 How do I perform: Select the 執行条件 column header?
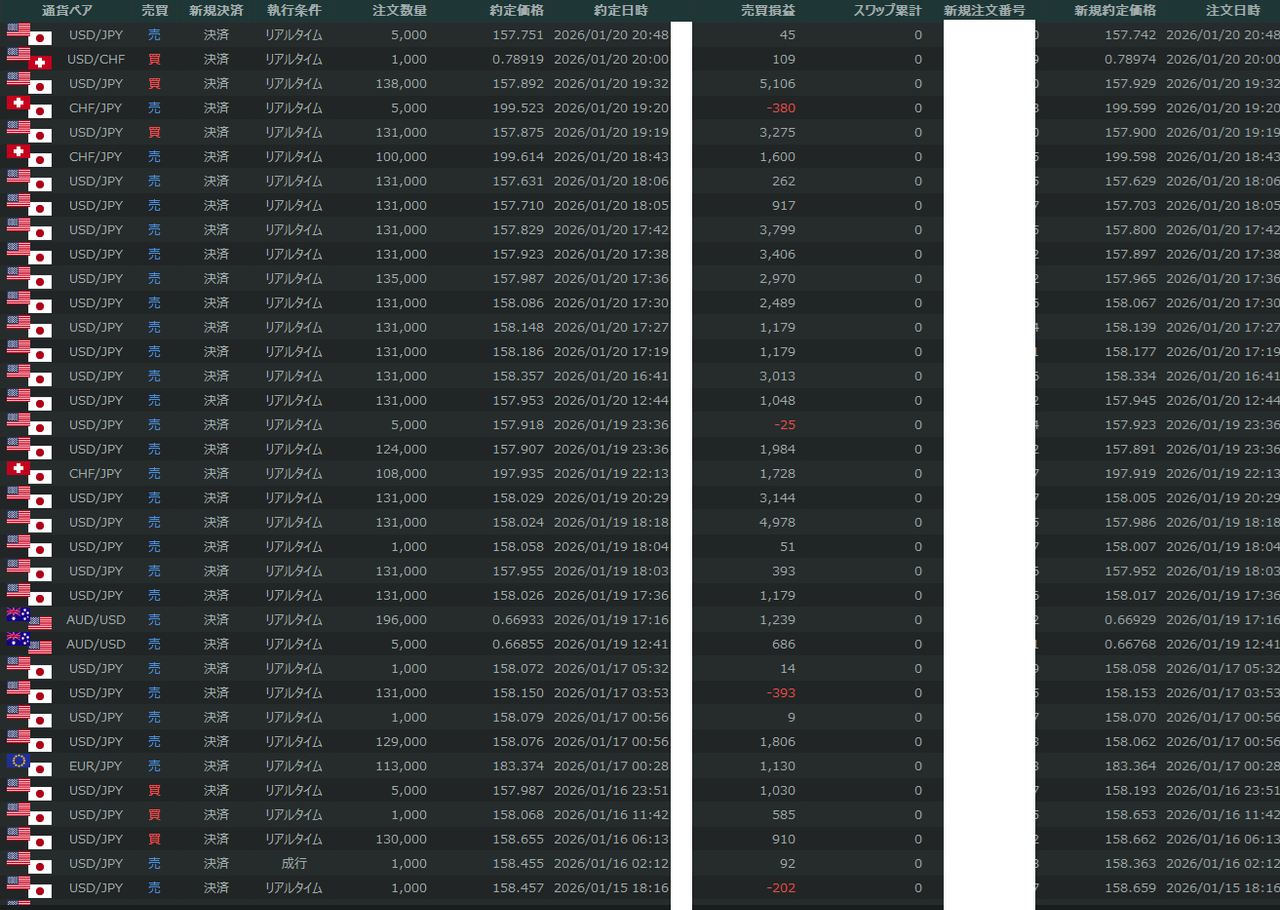coord(294,11)
